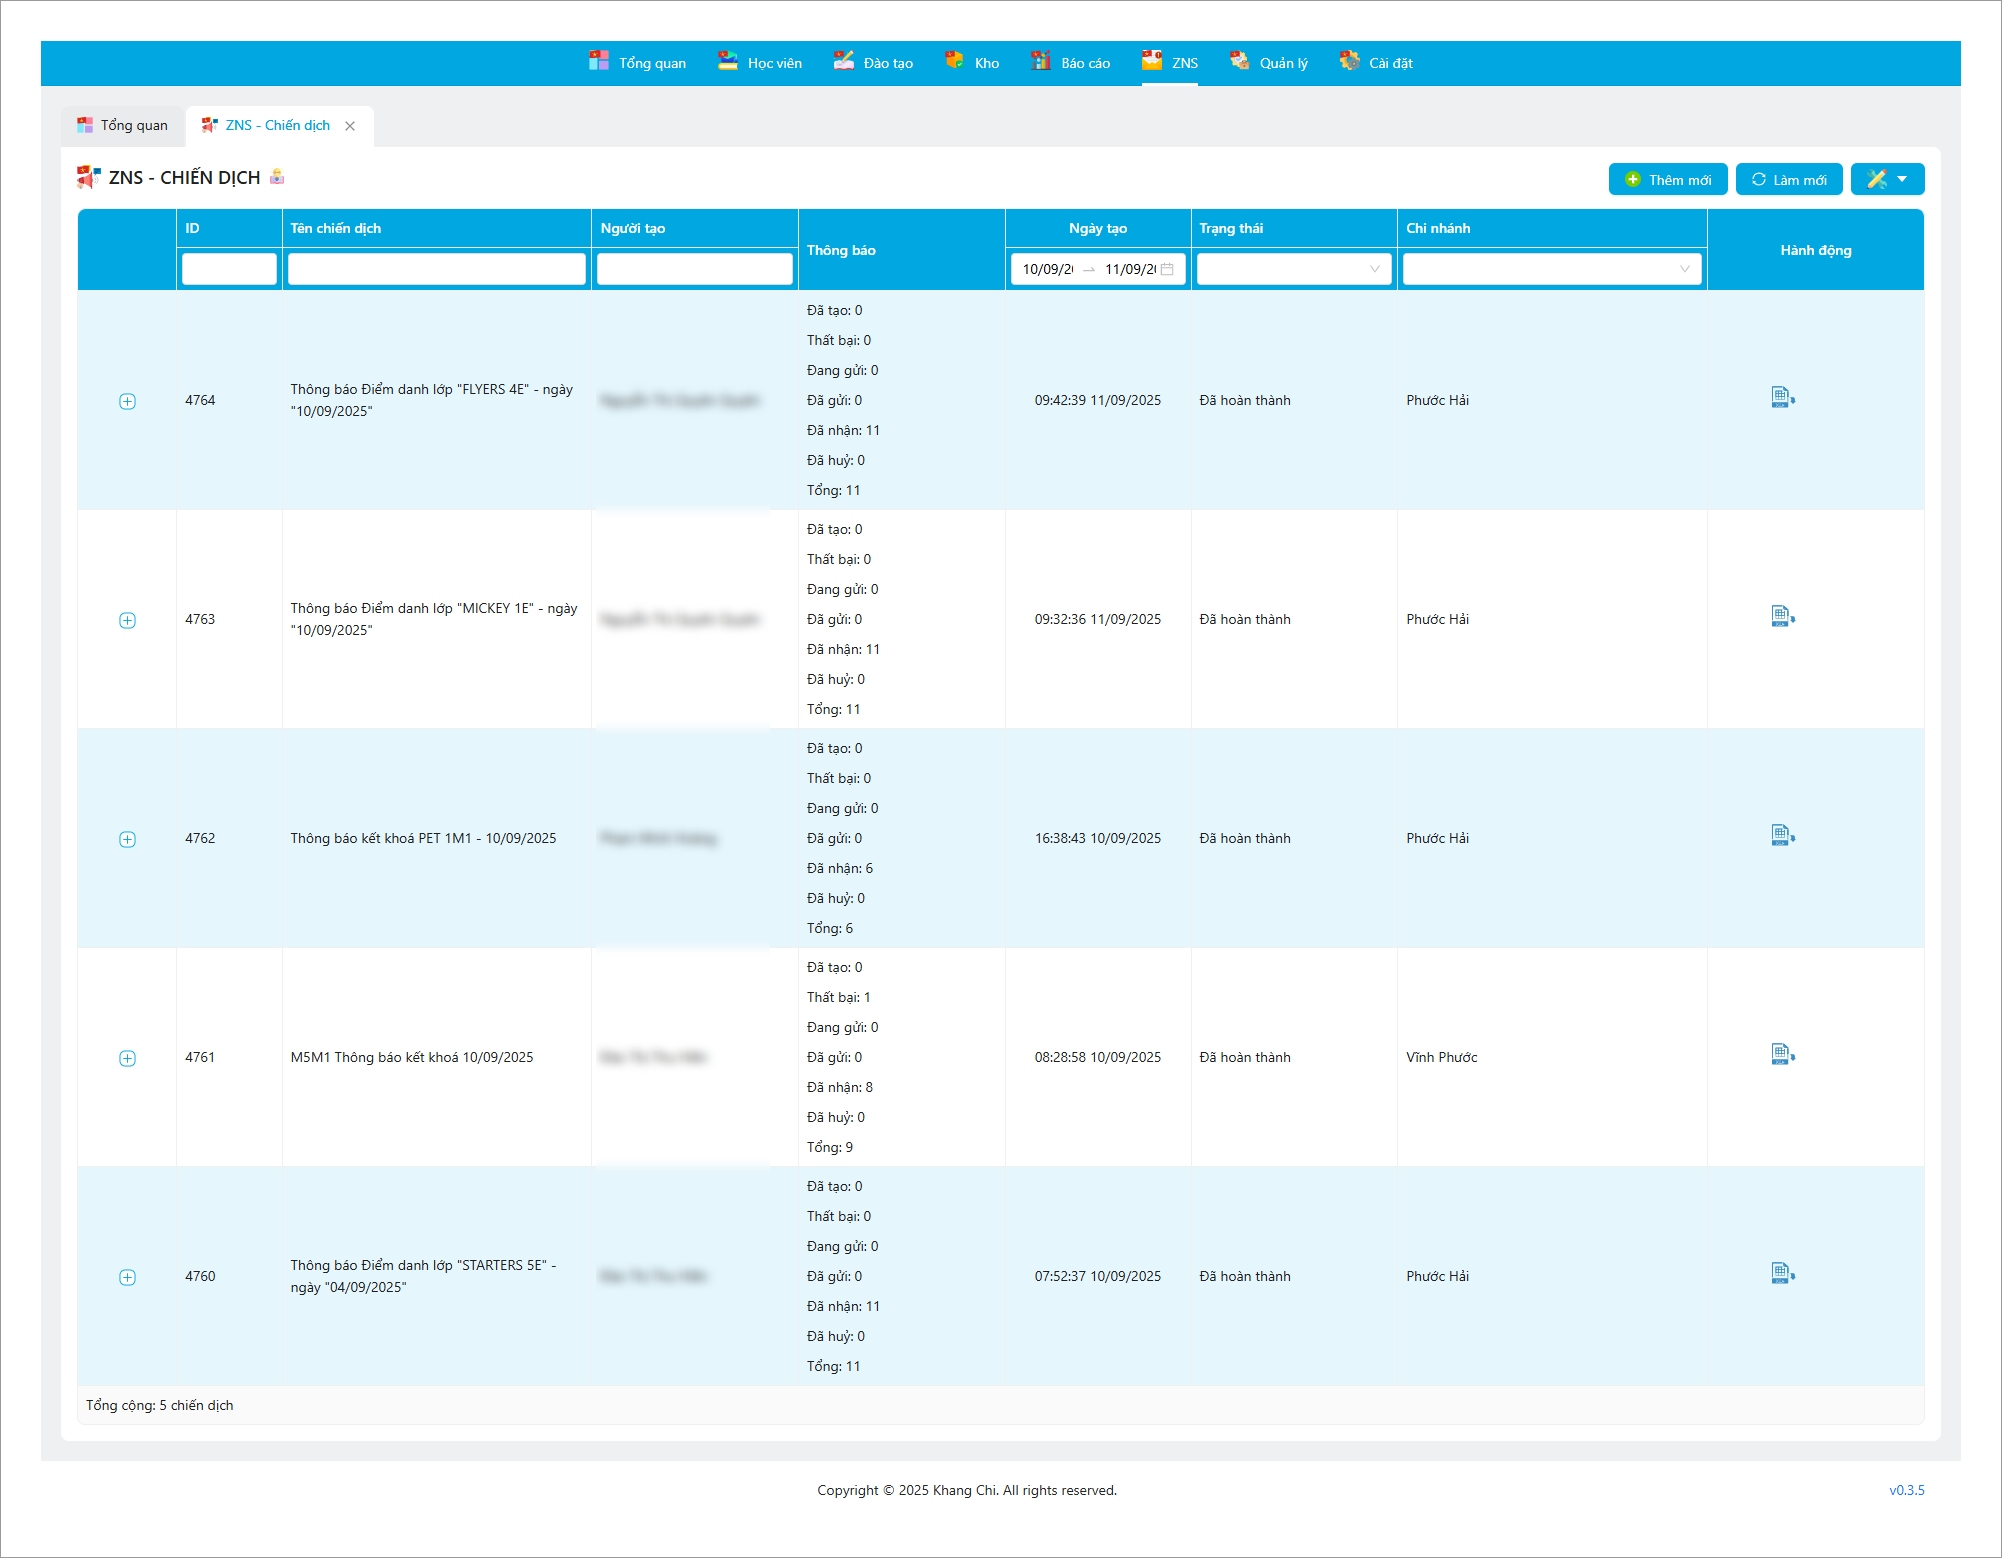Click the action icon for campaign 4761
The height and width of the screenshot is (1558, 2002).
click(x=1782, y=1055)
